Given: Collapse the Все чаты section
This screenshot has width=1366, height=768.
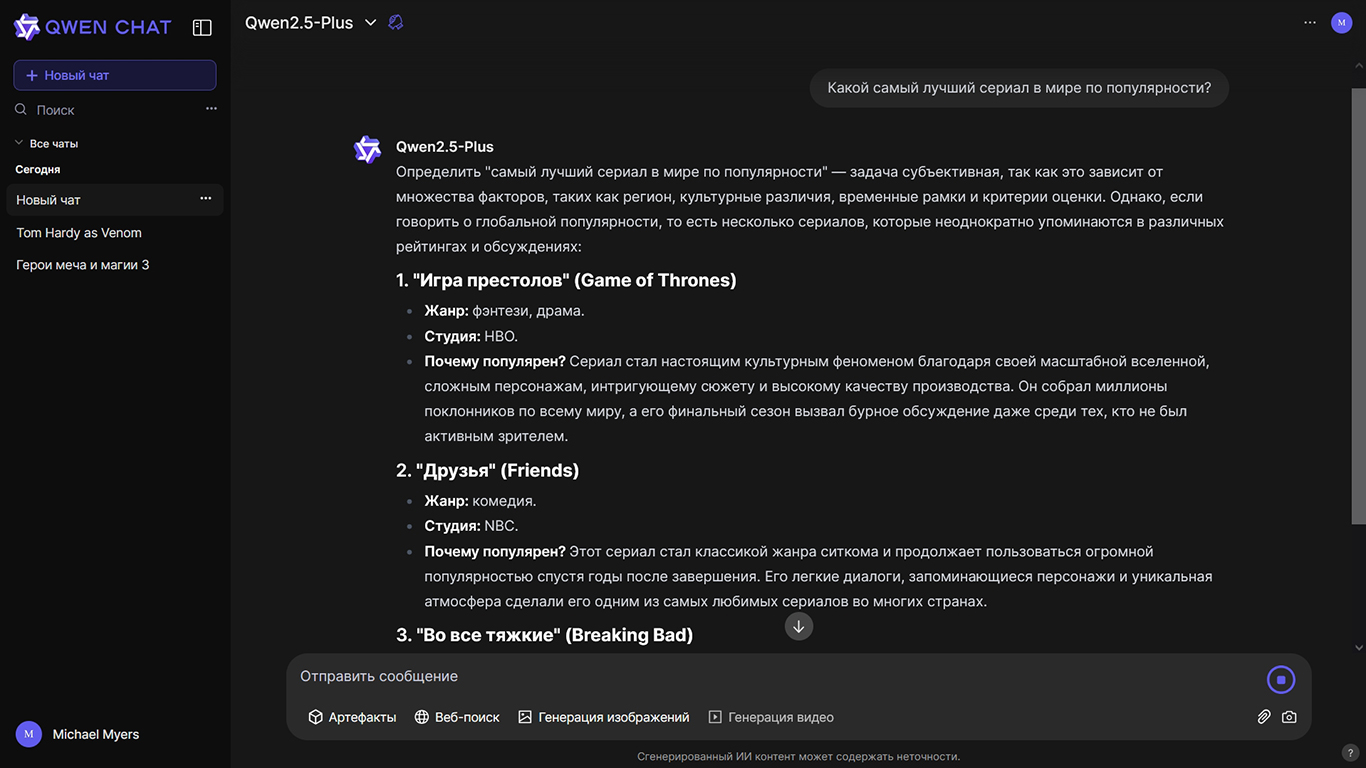Looking at the screenshot, I should [46, 143].
